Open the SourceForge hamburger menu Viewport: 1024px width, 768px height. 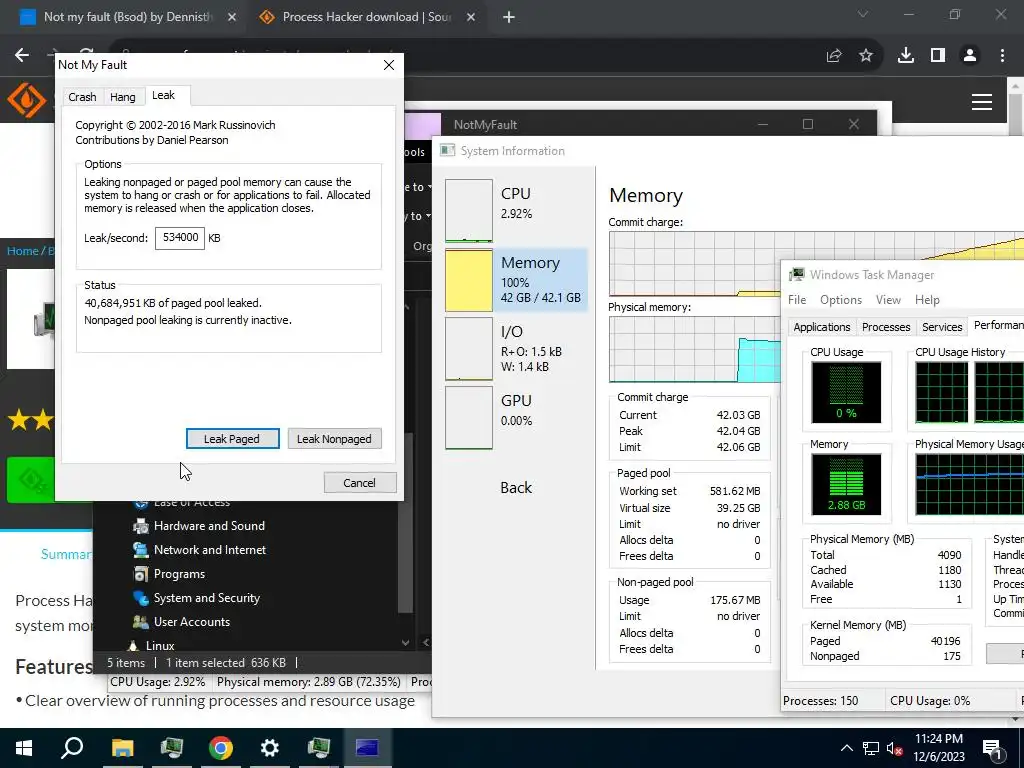(982, 102)
